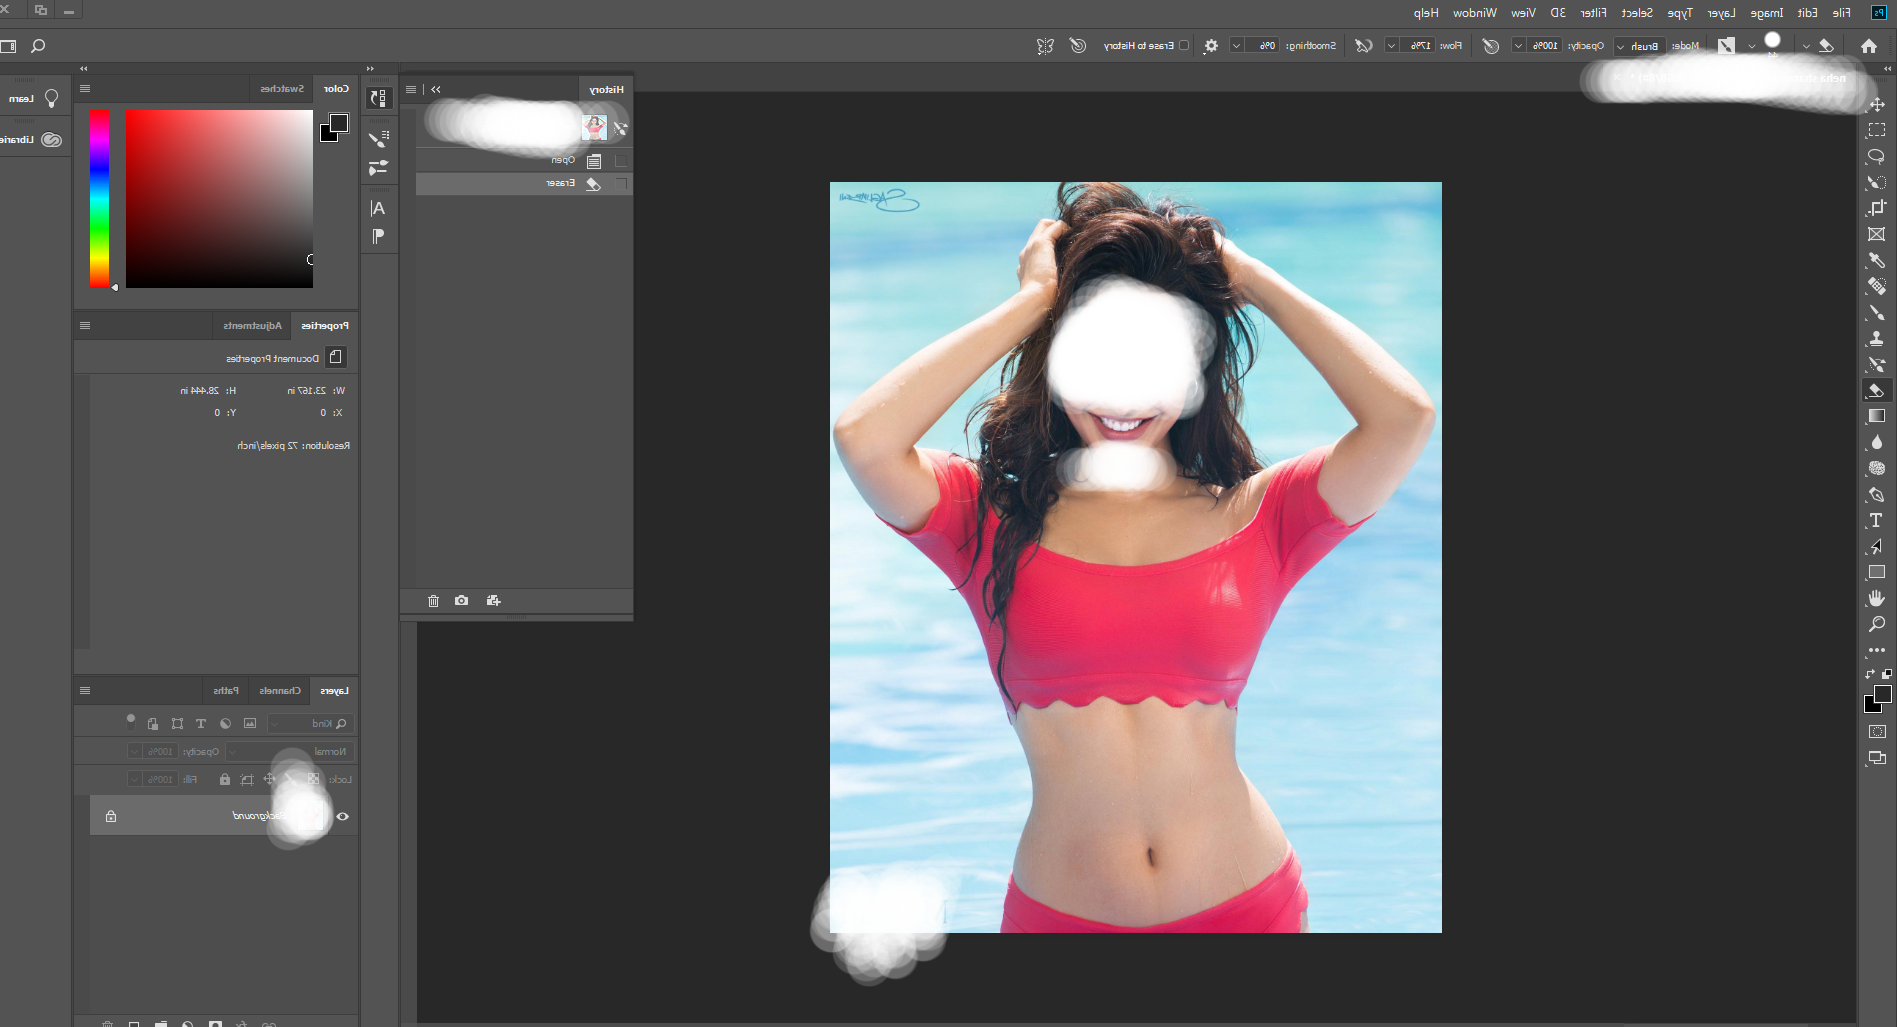The image size is (1897, 1027).
Task: Select the Clone Stamp tool
Action: [1877, 338]
